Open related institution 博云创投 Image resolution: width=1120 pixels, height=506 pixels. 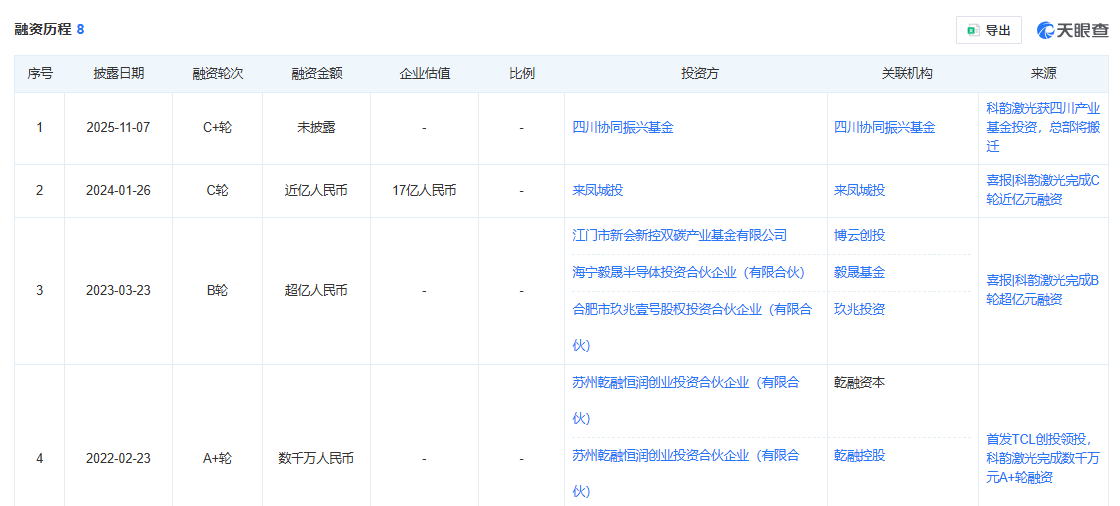(x=859, y=235)
